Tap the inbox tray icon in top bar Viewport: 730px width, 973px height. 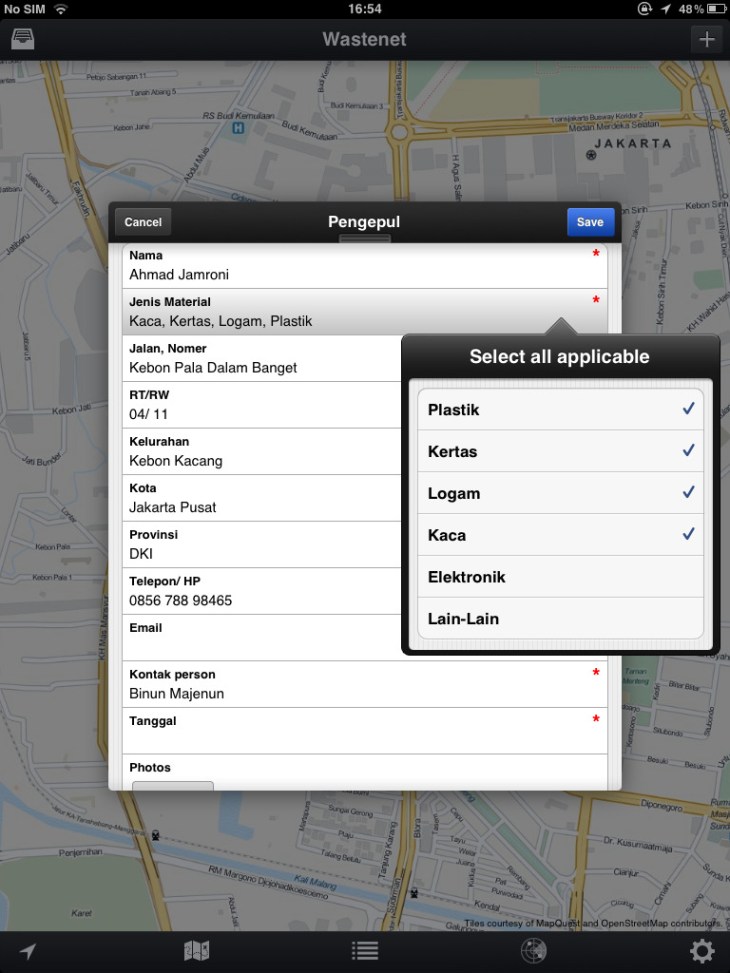pyautogui.click(x=22, y=40)
